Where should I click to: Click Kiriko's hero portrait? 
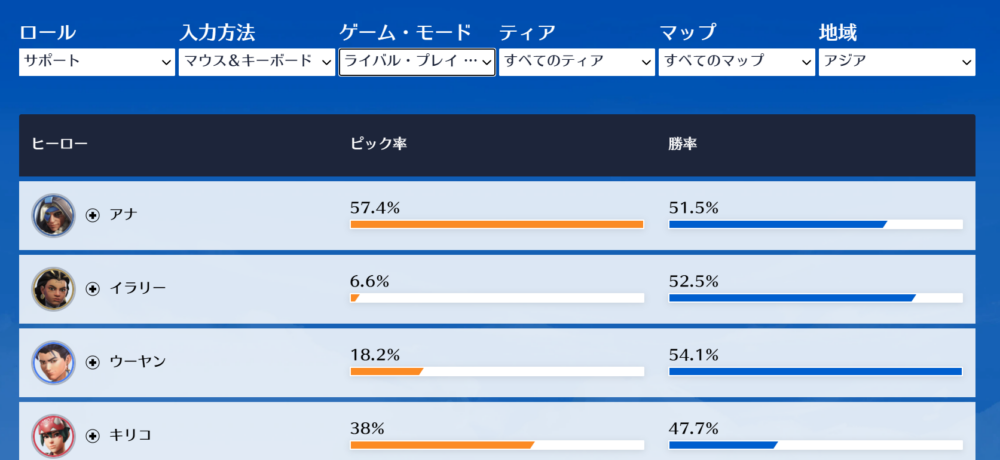(x=53, y=435)
